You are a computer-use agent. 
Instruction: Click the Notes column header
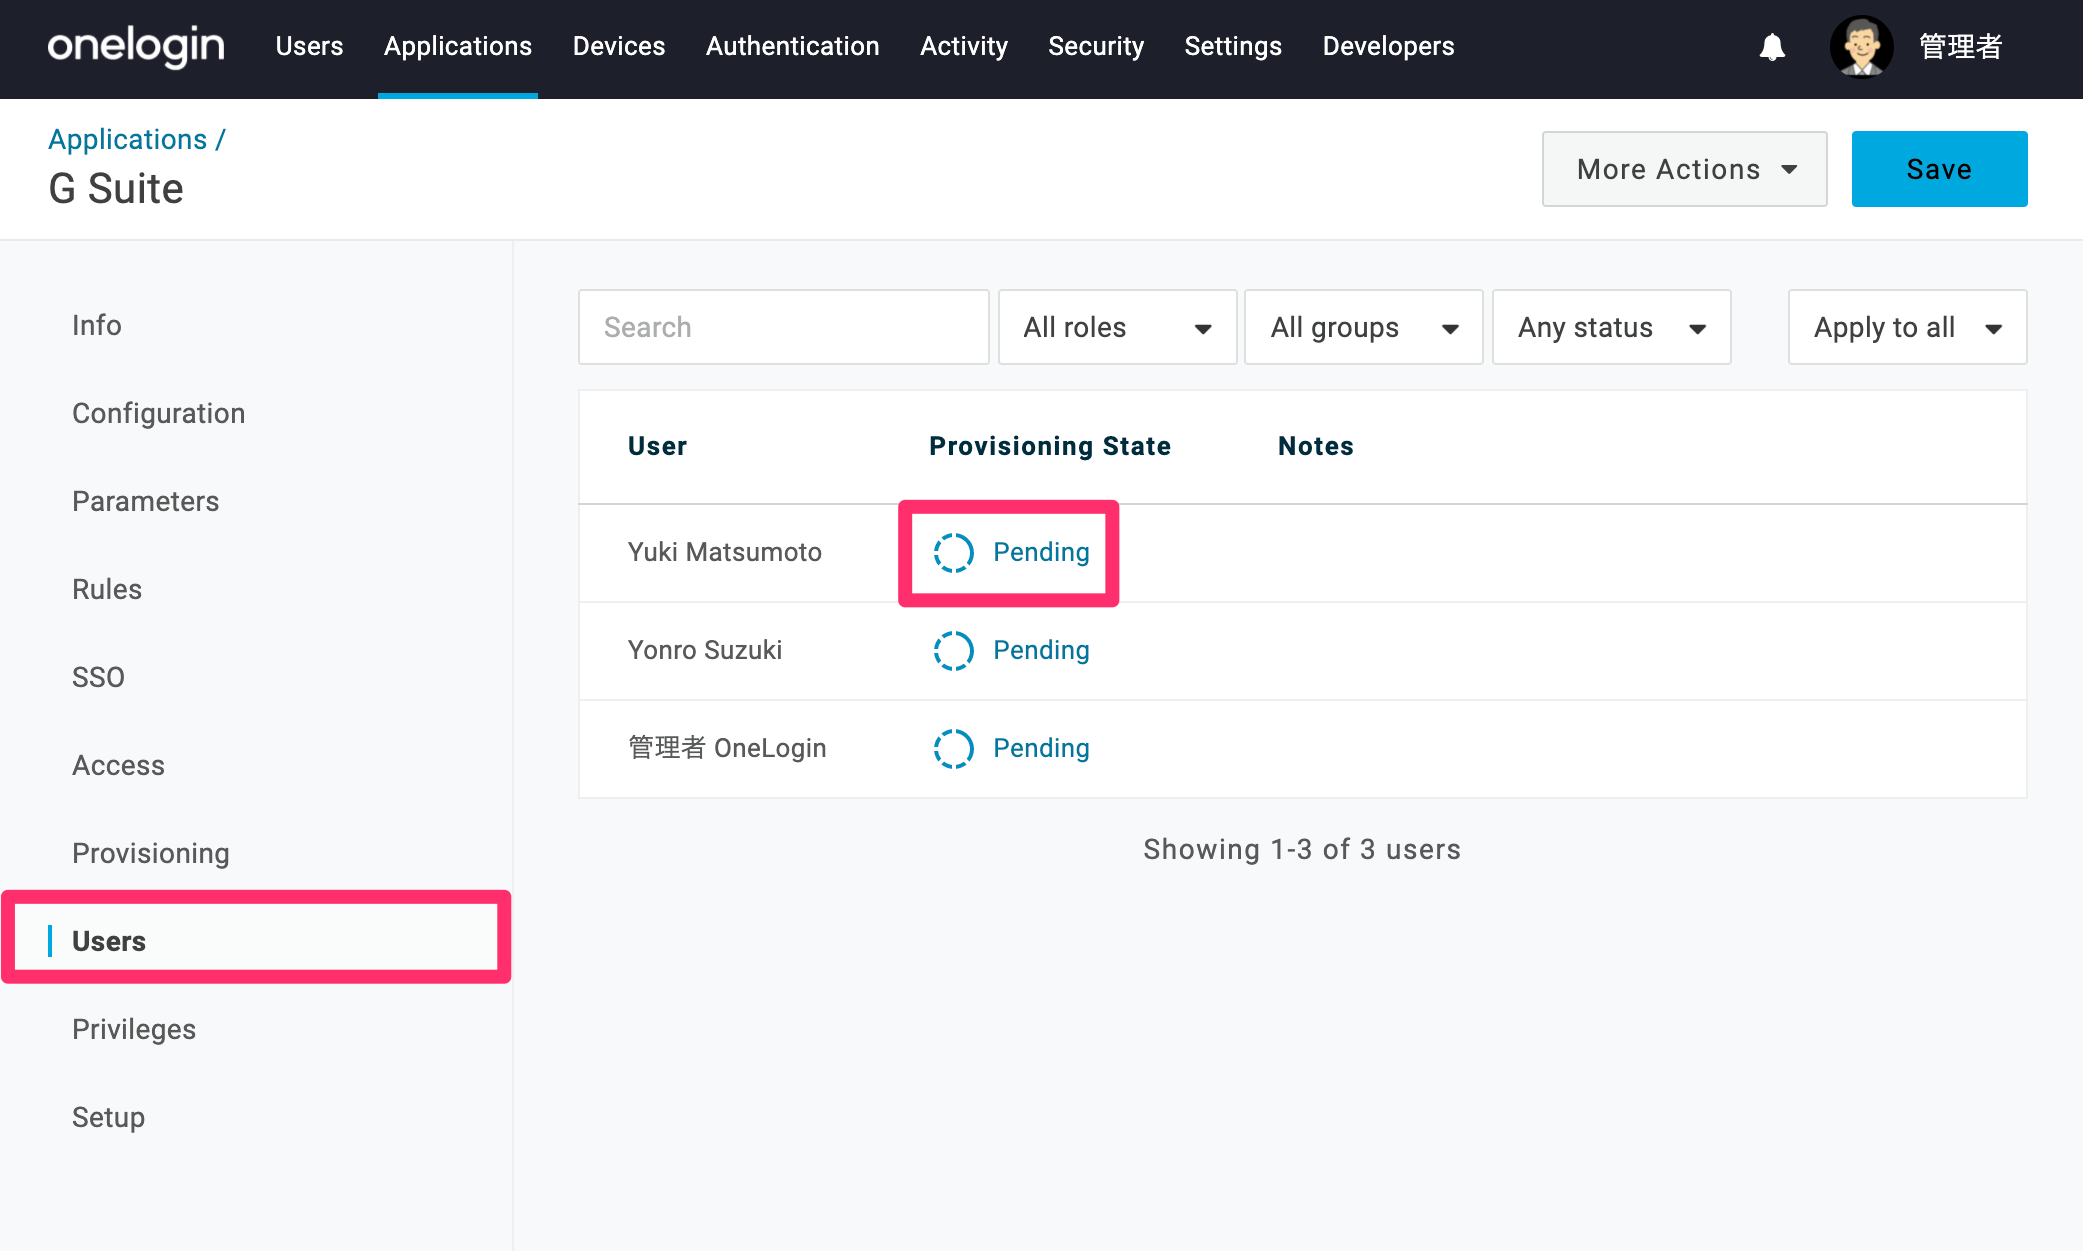point(1316,446)
